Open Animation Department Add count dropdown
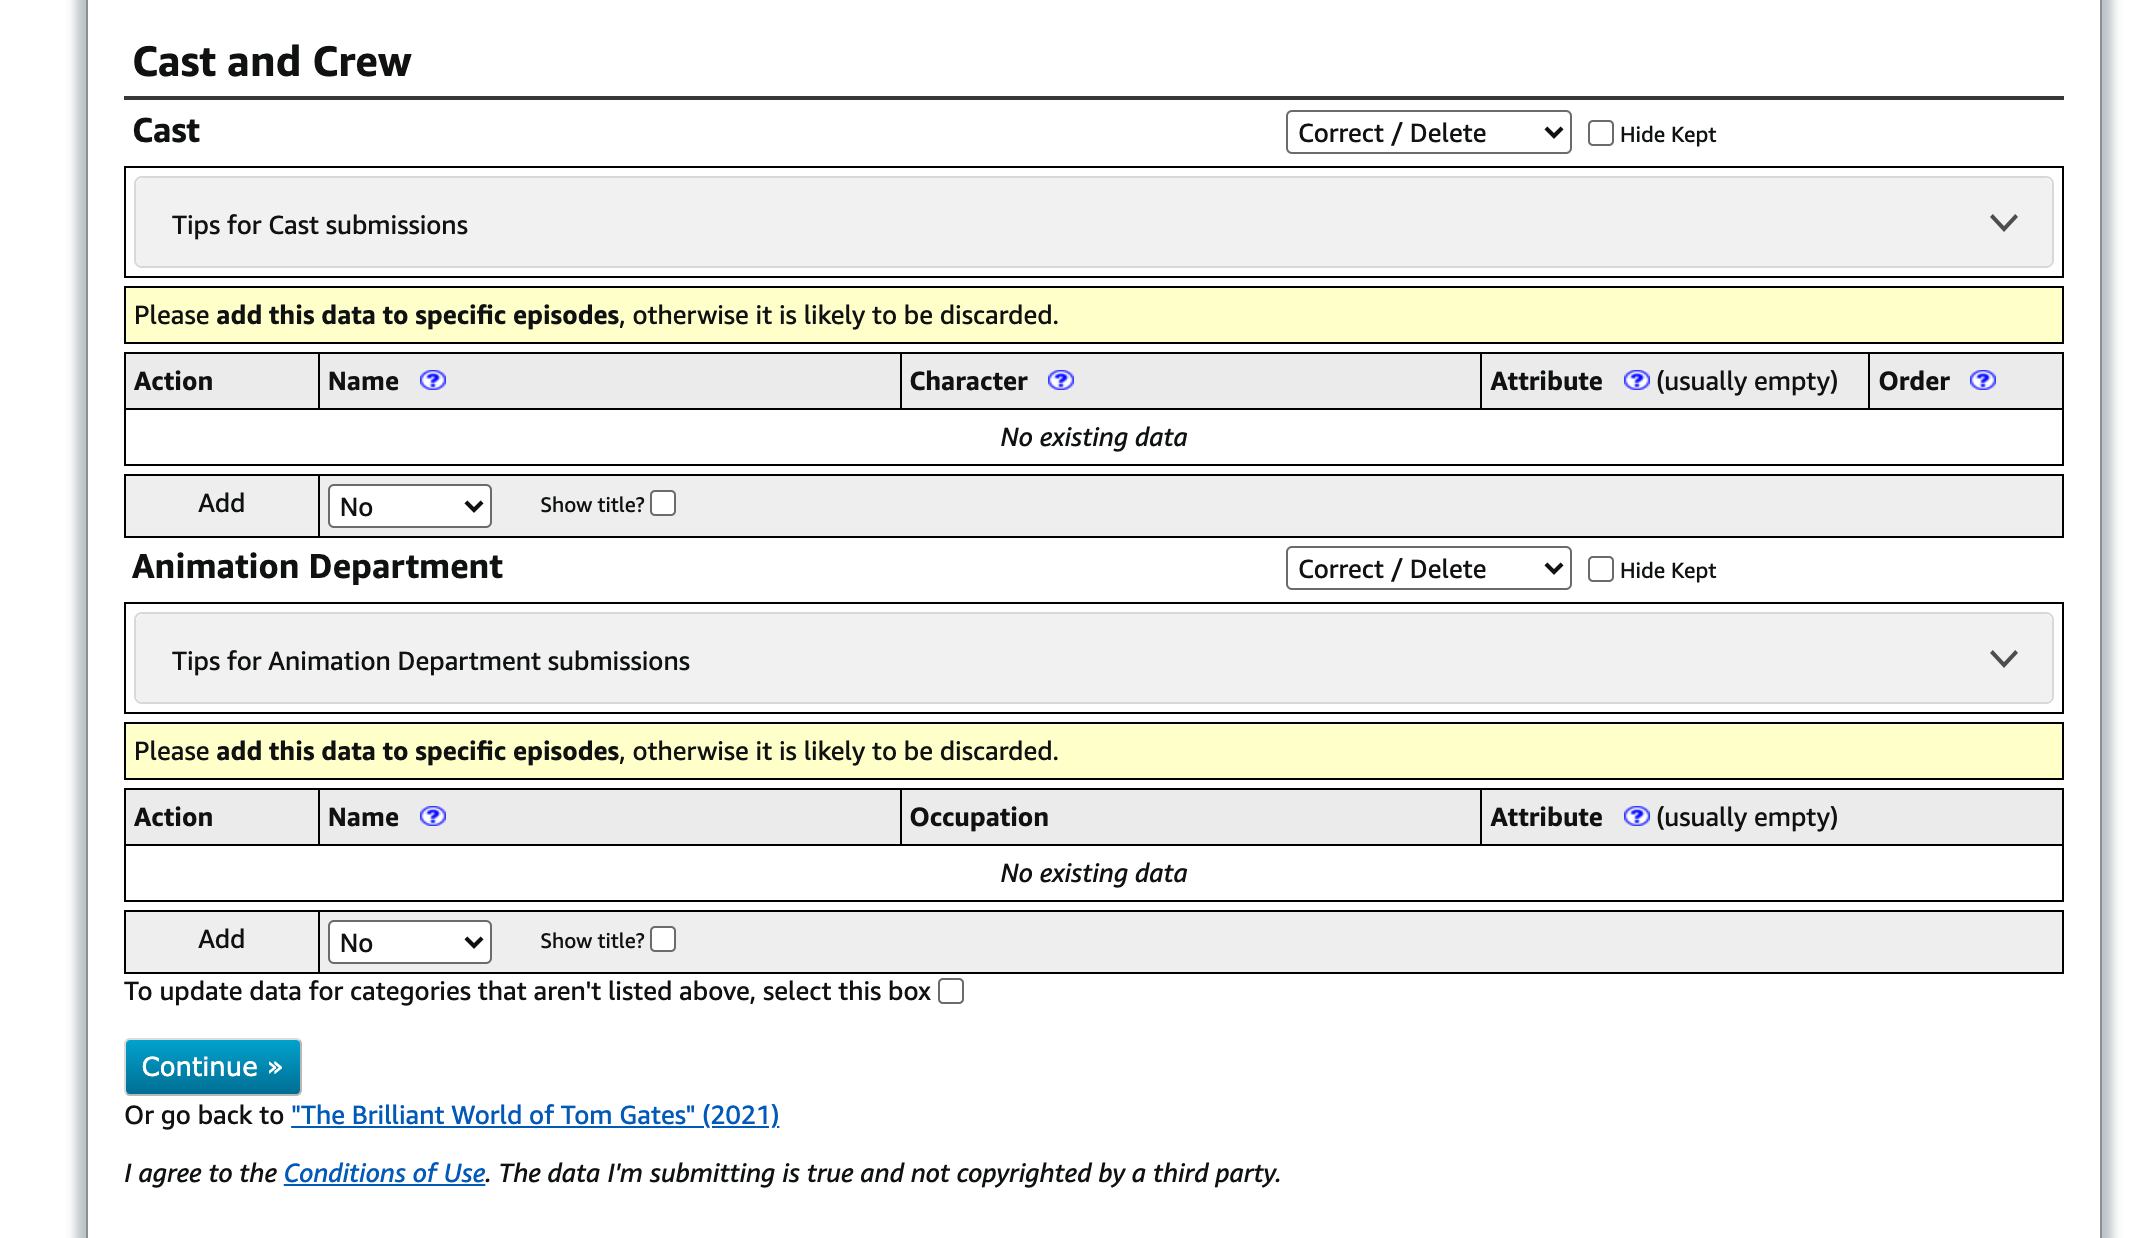The height and width of the screenshot is (1238, 2140). coord(410,943)
